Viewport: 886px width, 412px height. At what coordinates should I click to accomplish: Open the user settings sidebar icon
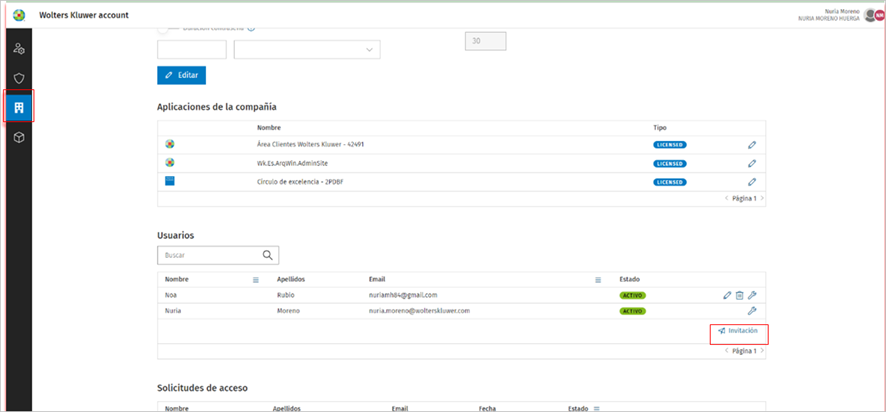19,49
